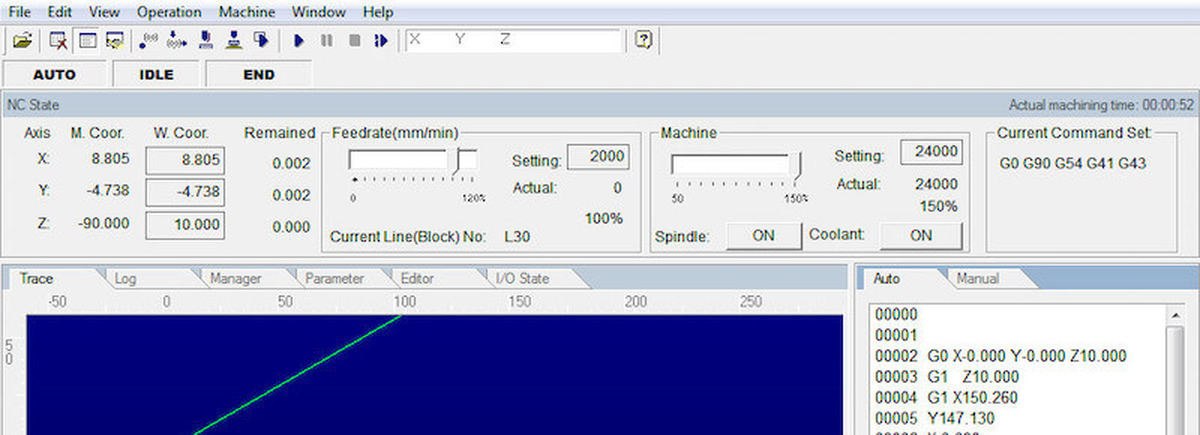Open the Window menu
This screenshot has width=1200, height=435.
319,12
